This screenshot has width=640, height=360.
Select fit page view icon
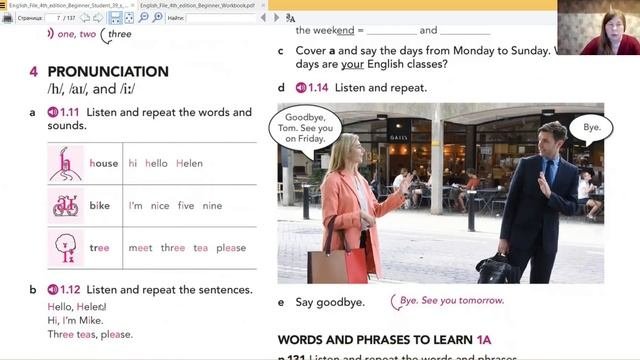tap(129, 18)
